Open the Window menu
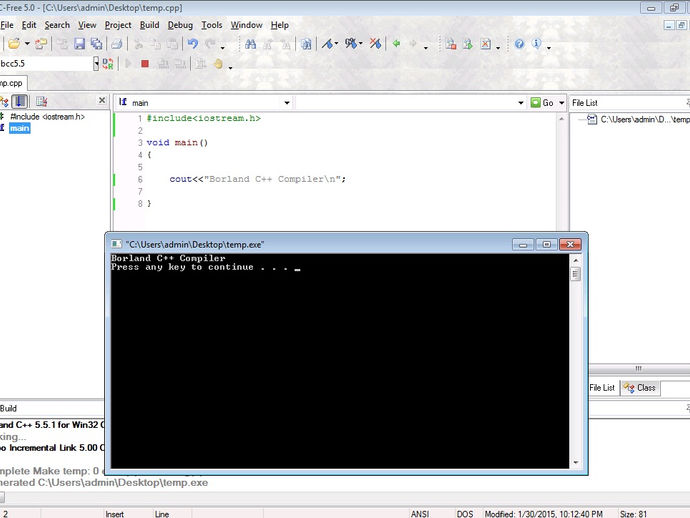 pyautogui.click(x=246, y=25)
